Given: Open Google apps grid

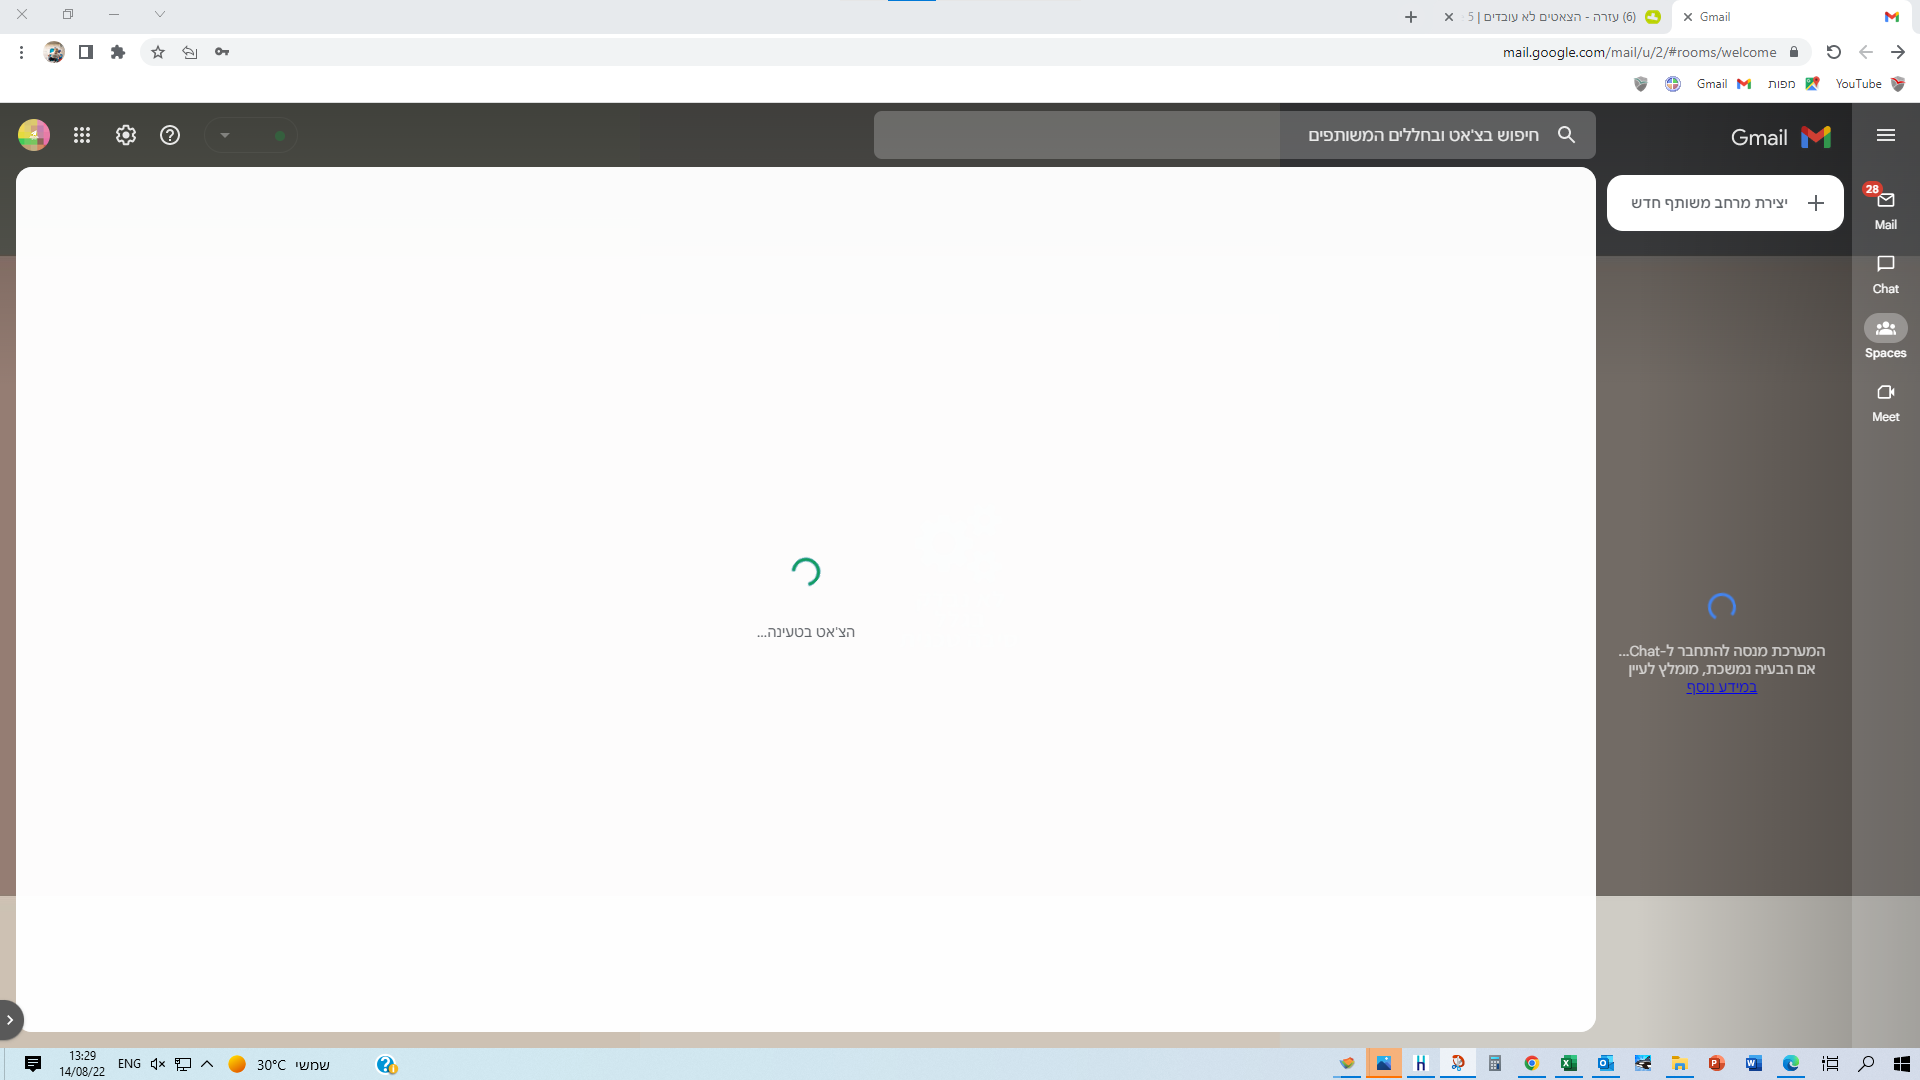Looking at the screenshot, I should point(82,135).
